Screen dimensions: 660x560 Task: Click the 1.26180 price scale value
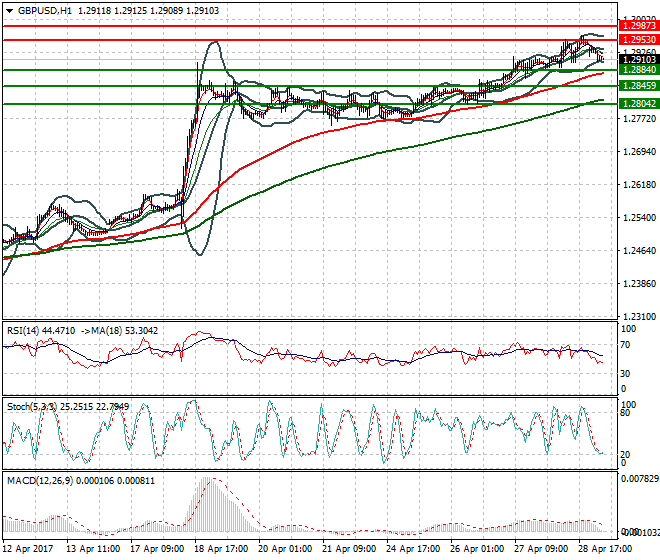click(x=639, y=184)
